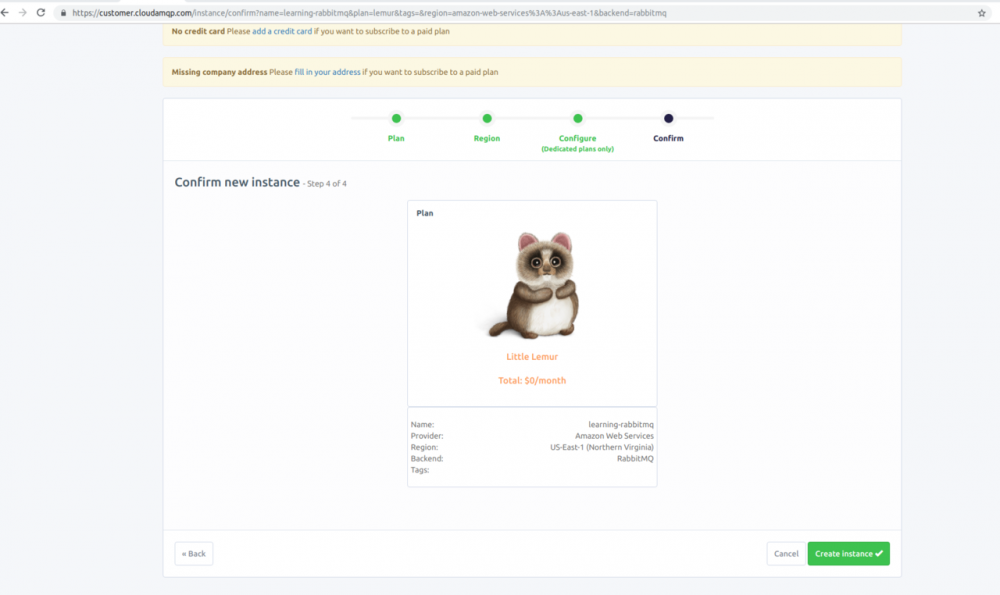
Task: Switch to the Region wizard step
Action: 487,138
